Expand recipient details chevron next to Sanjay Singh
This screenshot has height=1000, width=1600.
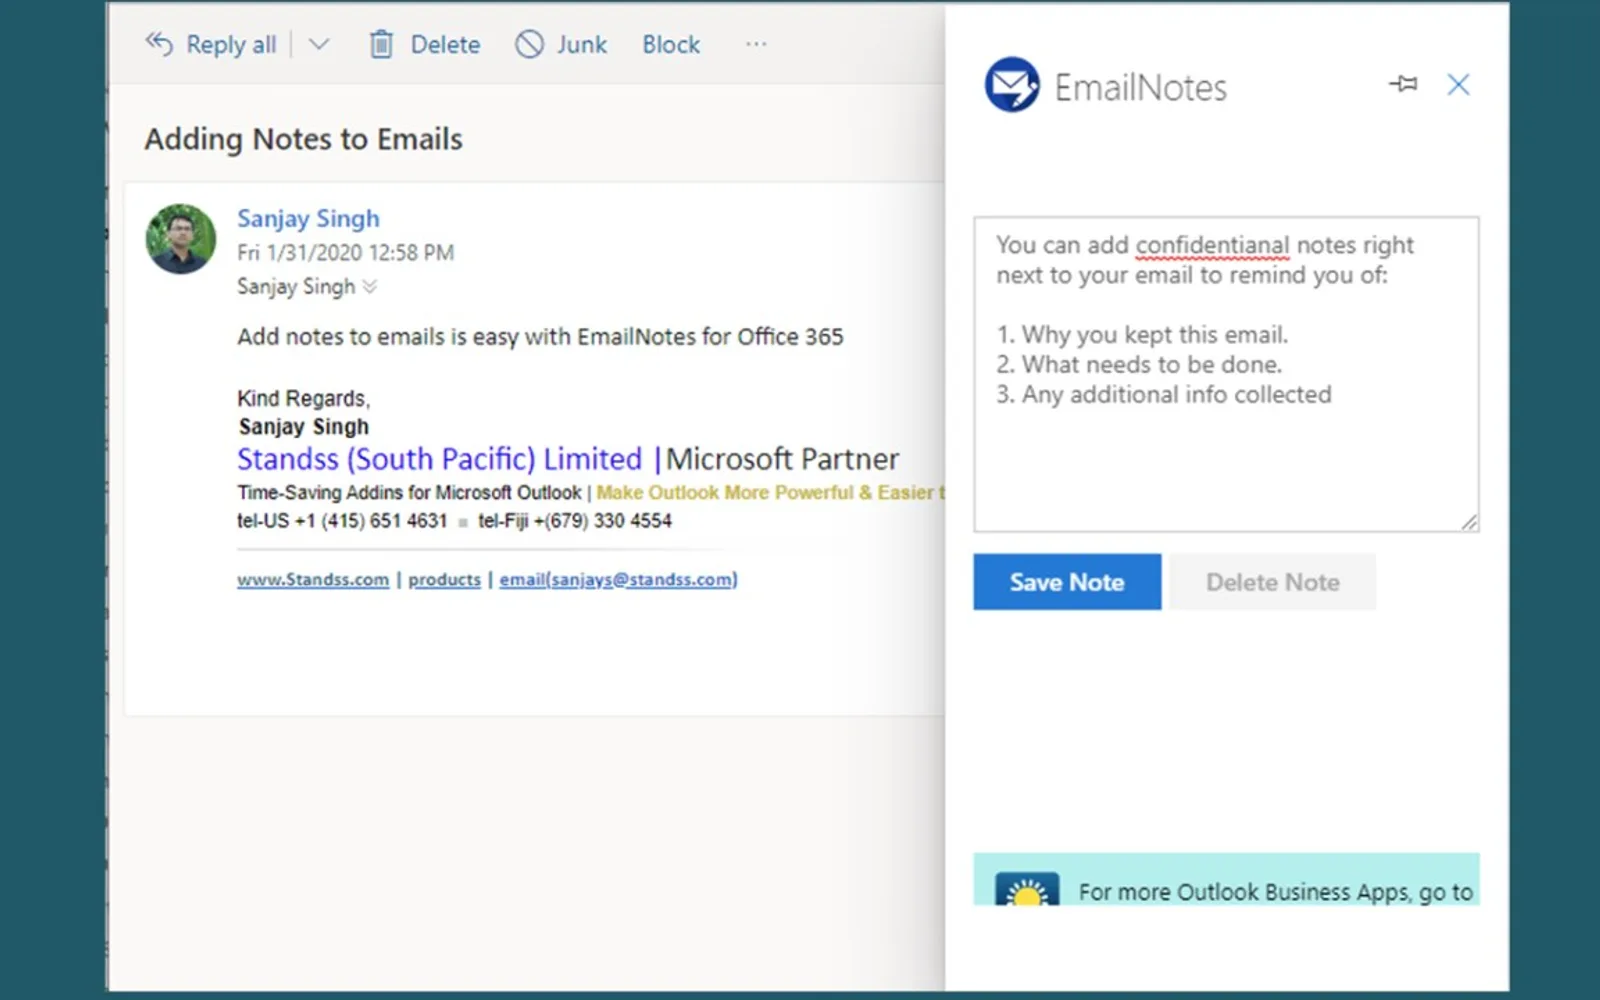click(x=370, y=287)
